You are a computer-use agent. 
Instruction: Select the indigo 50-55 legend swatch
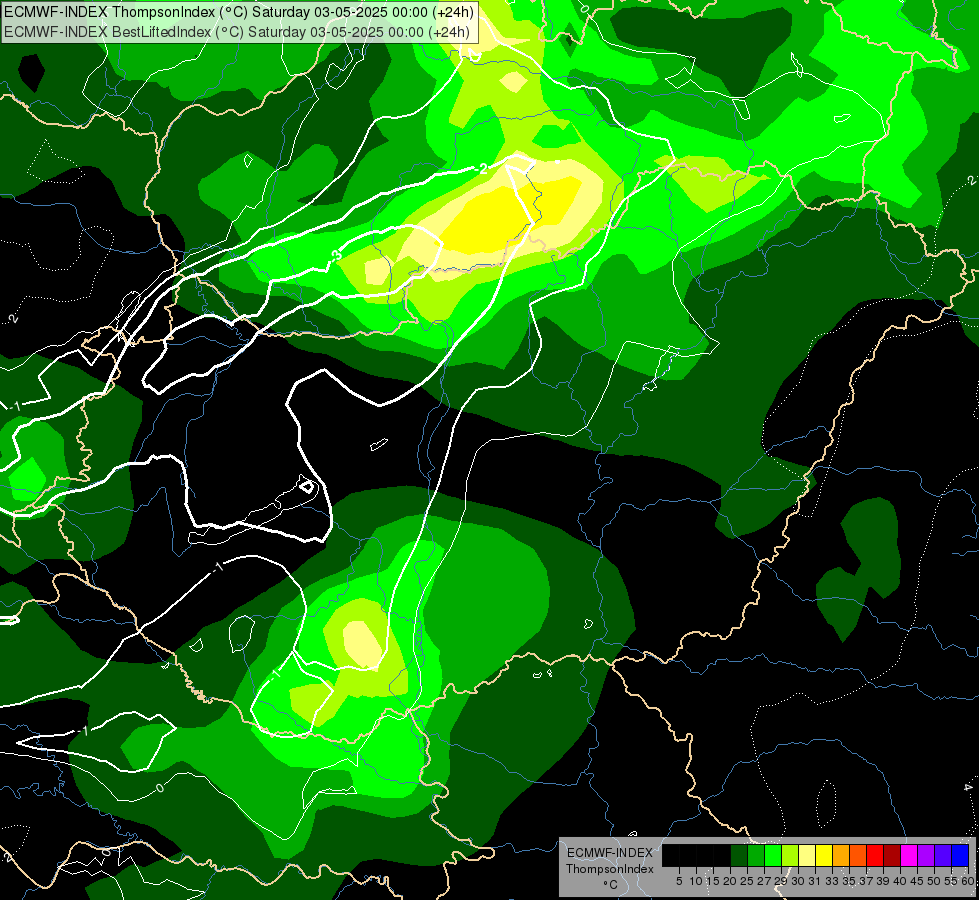point(943,855)
